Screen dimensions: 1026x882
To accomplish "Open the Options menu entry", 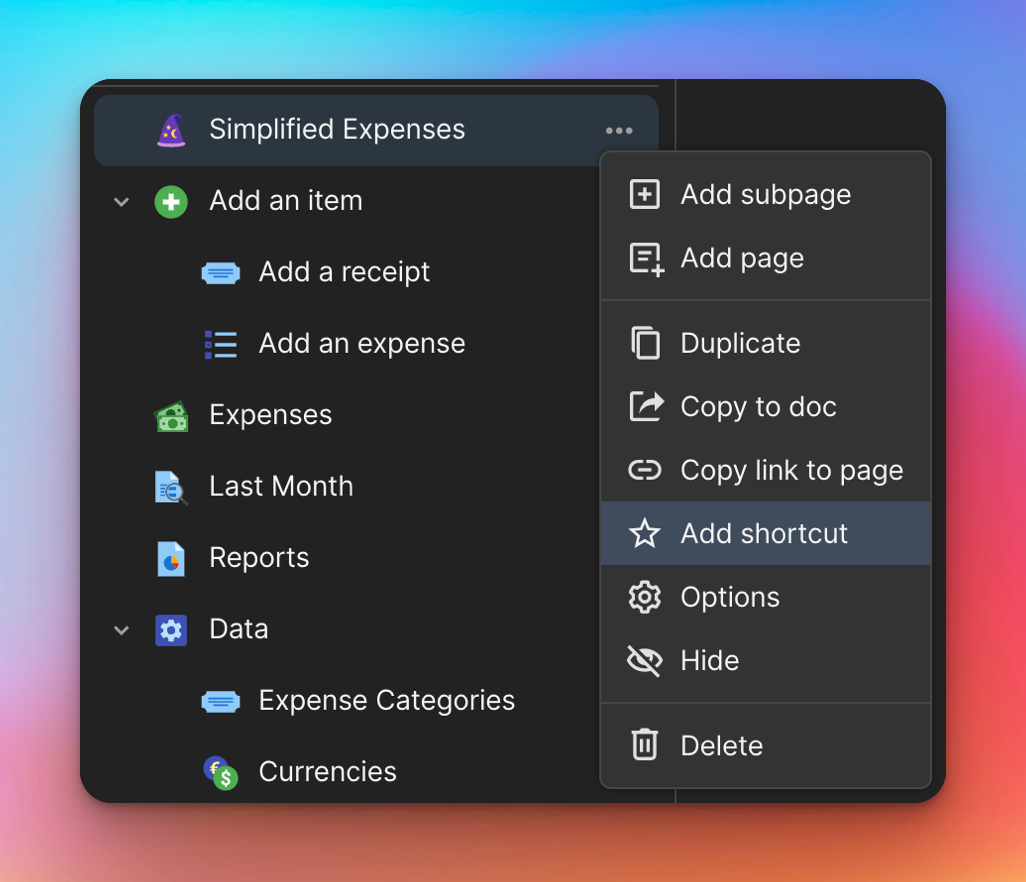I will click(x=729, y=597).
